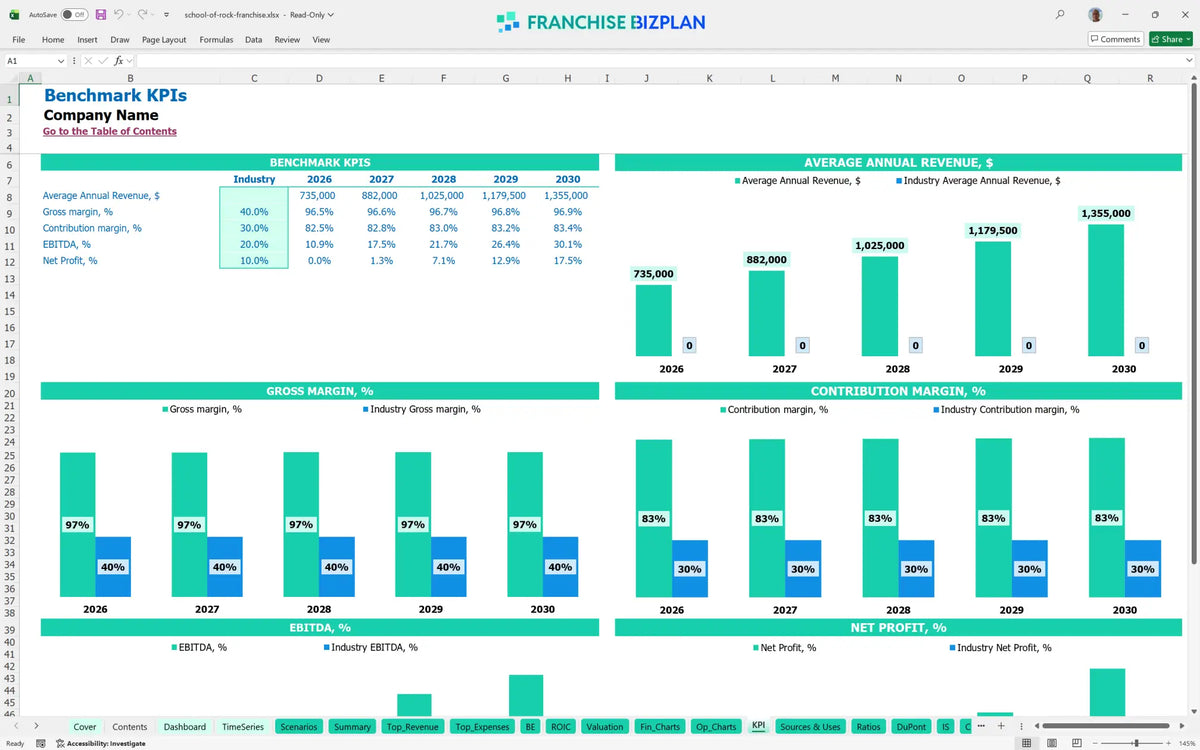
Task: Click Accessibility: Investigate in status bar
Action: [100, 743]
